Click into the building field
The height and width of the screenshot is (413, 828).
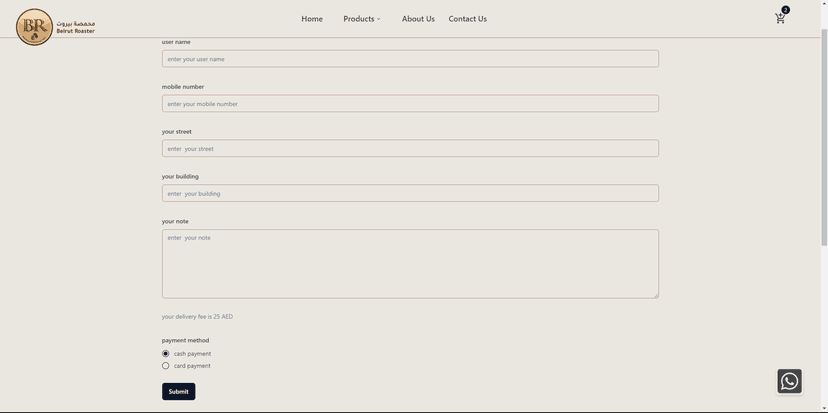410,194
